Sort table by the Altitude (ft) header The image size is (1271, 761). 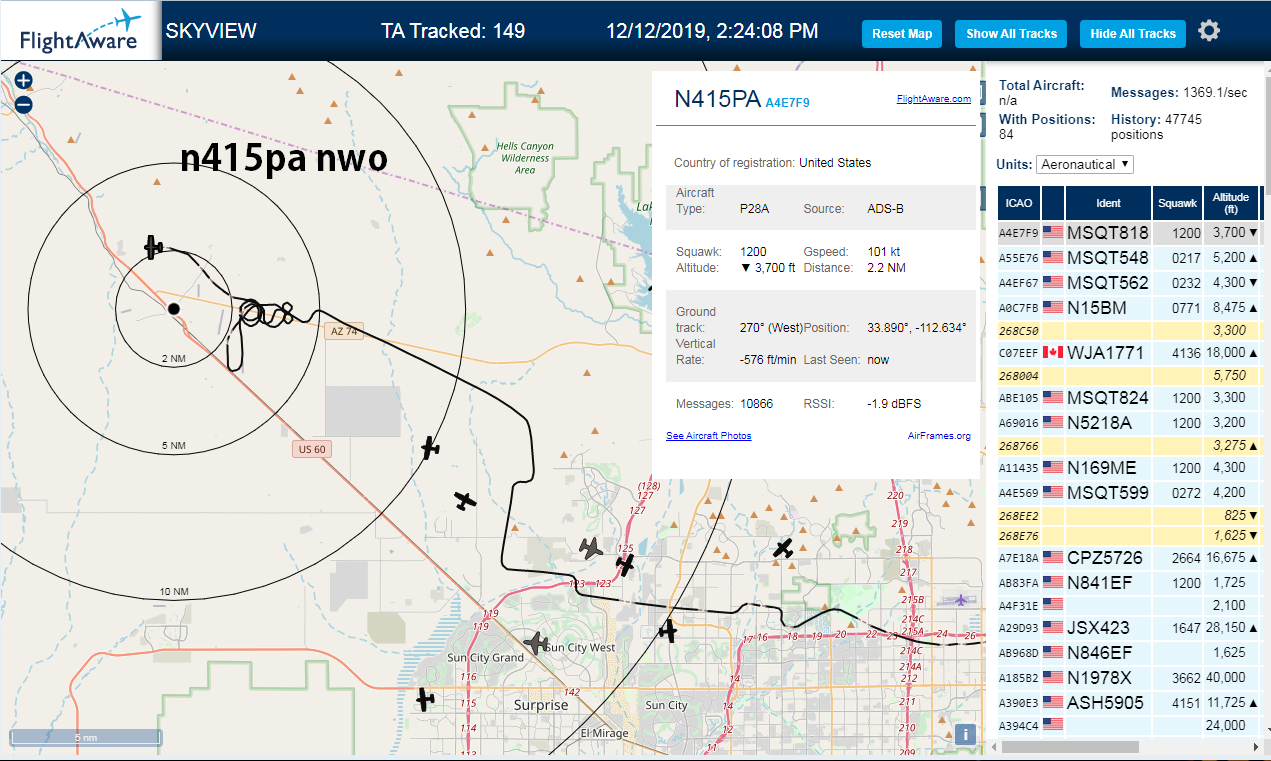[1232, 203]
